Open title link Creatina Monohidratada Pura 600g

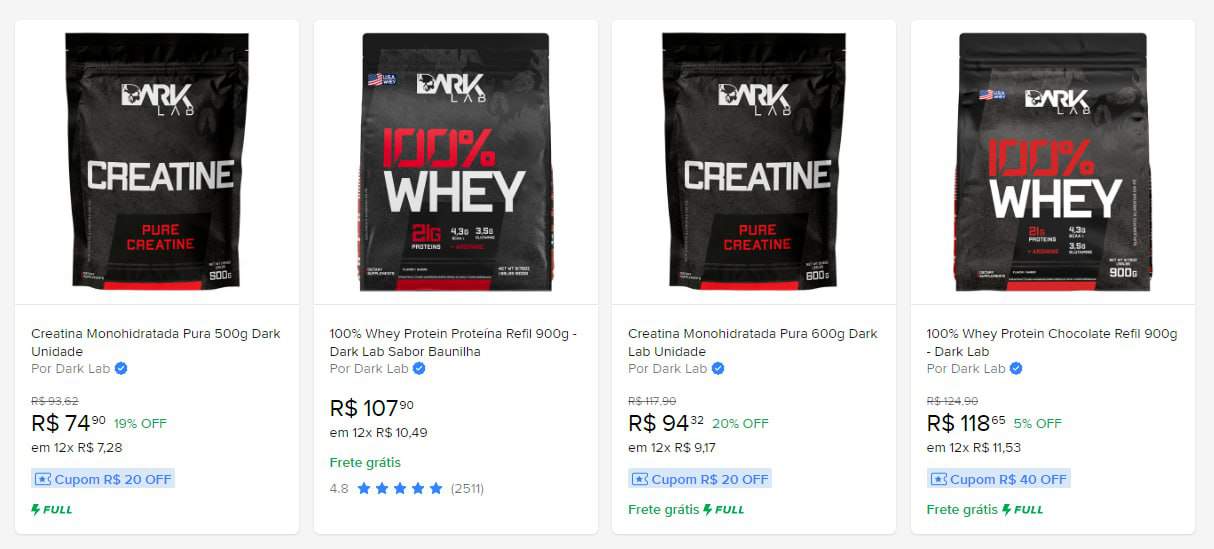[x=753, y=342]
